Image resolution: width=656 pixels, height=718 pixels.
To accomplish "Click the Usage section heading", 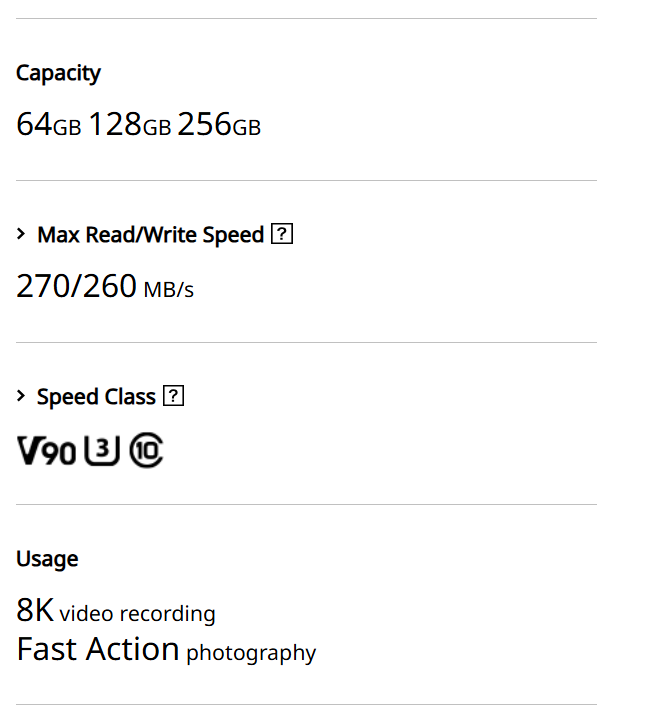I will (x=47, y=559).
